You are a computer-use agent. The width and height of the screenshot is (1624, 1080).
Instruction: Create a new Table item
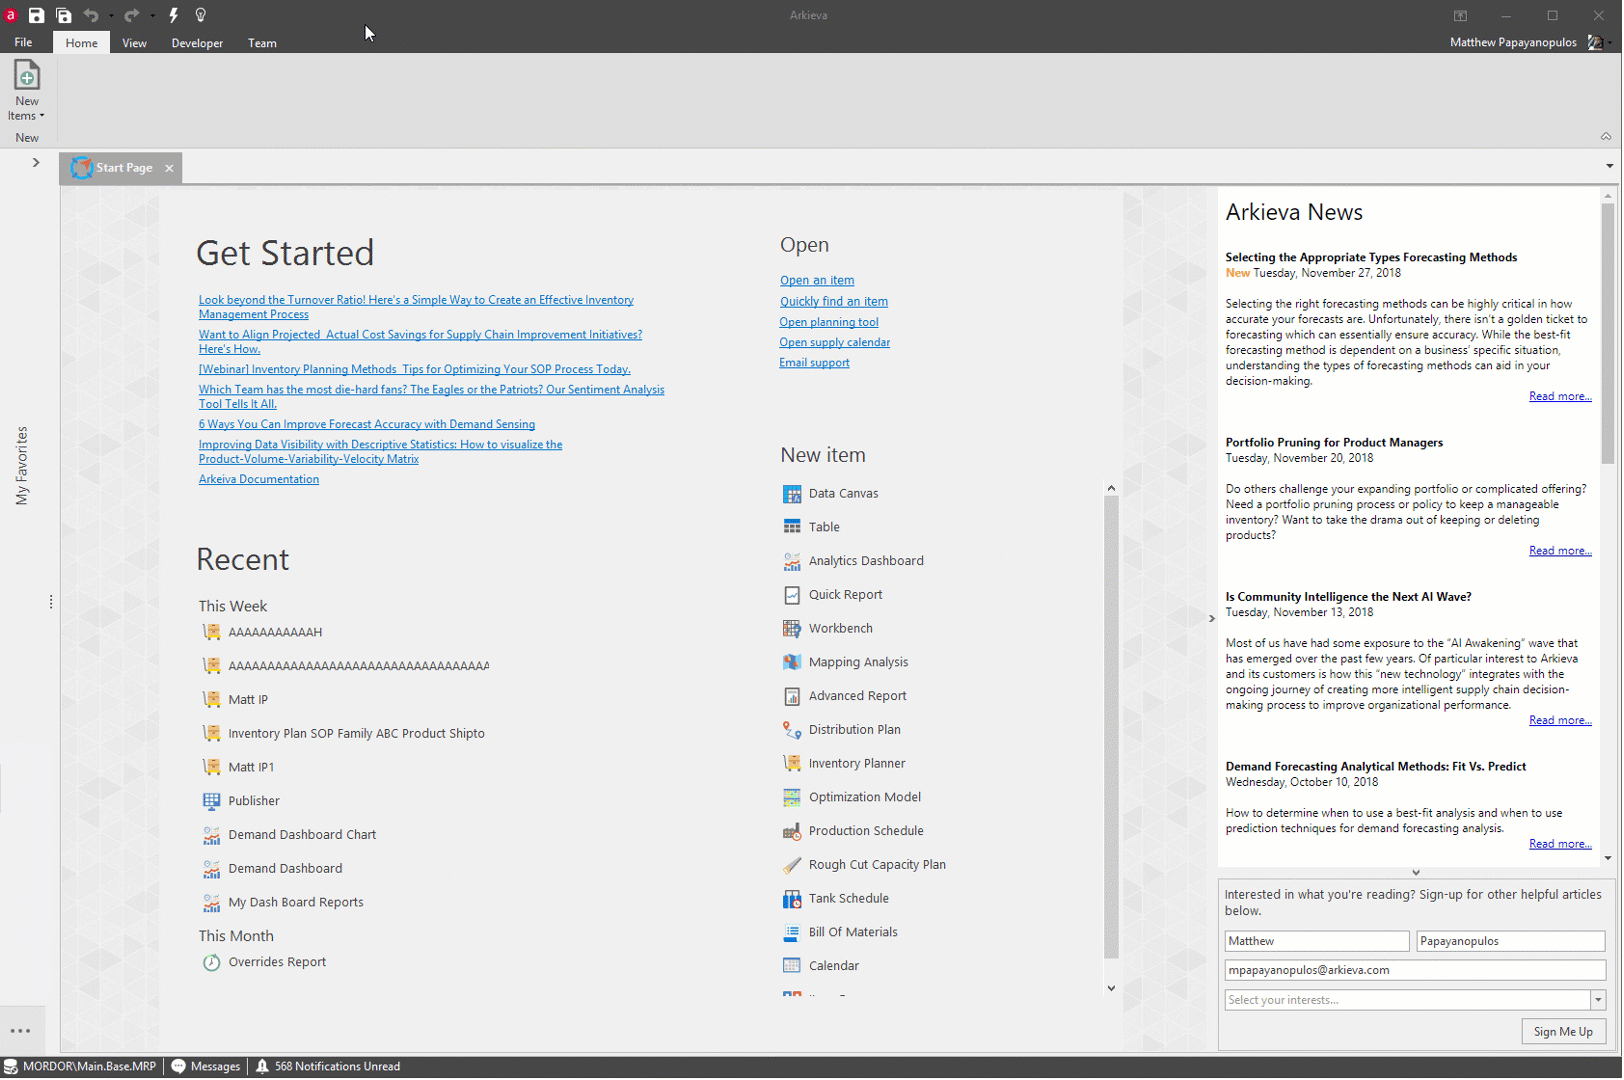point(824,527)
